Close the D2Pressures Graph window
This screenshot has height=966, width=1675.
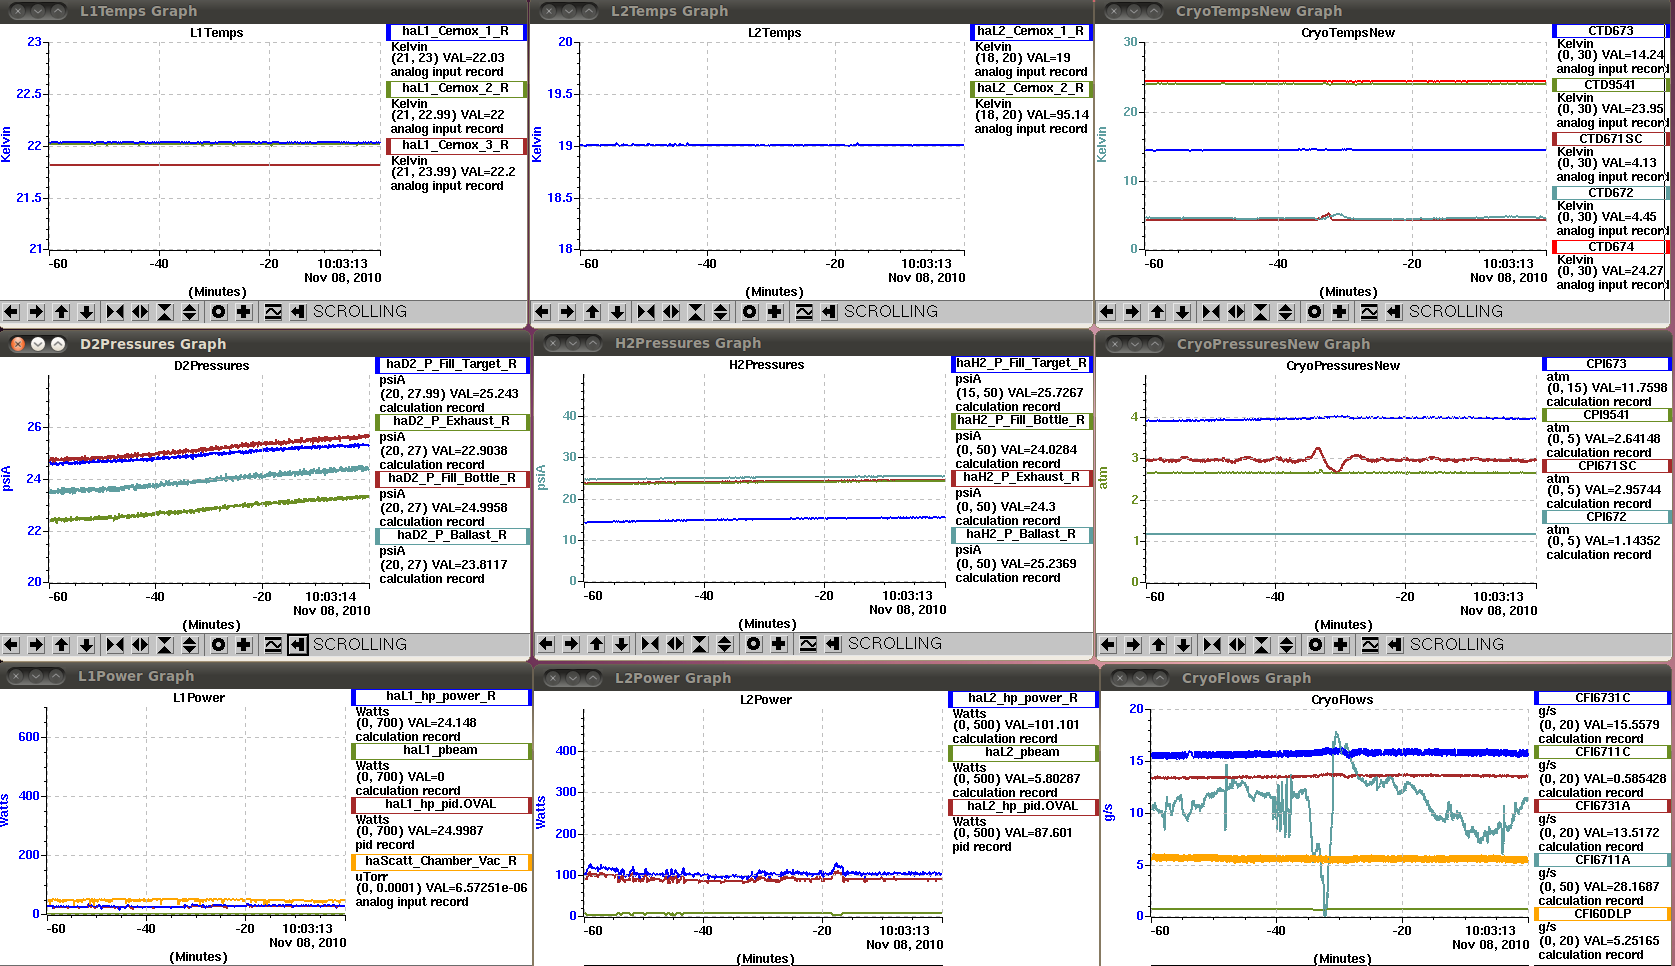pyautogui.click(x=17, y=344)
